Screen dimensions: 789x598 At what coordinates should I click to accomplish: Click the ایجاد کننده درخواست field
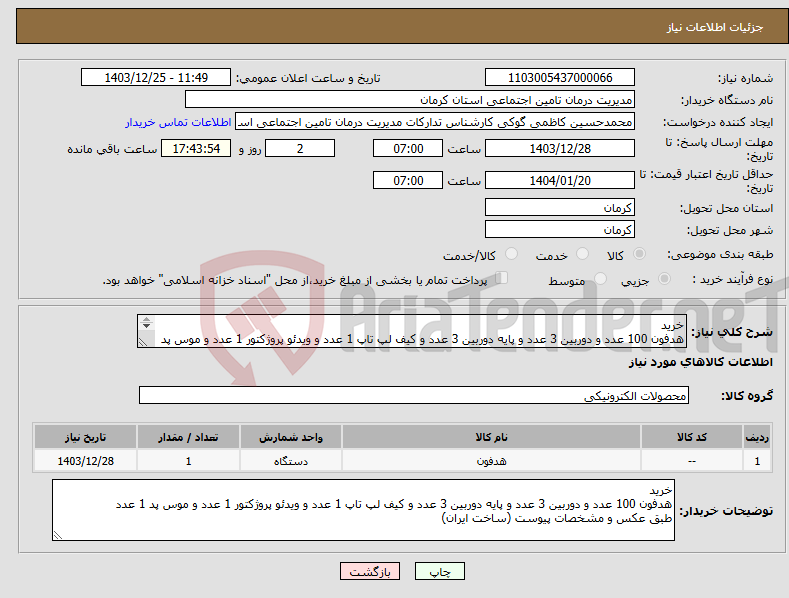pos(435,122)
